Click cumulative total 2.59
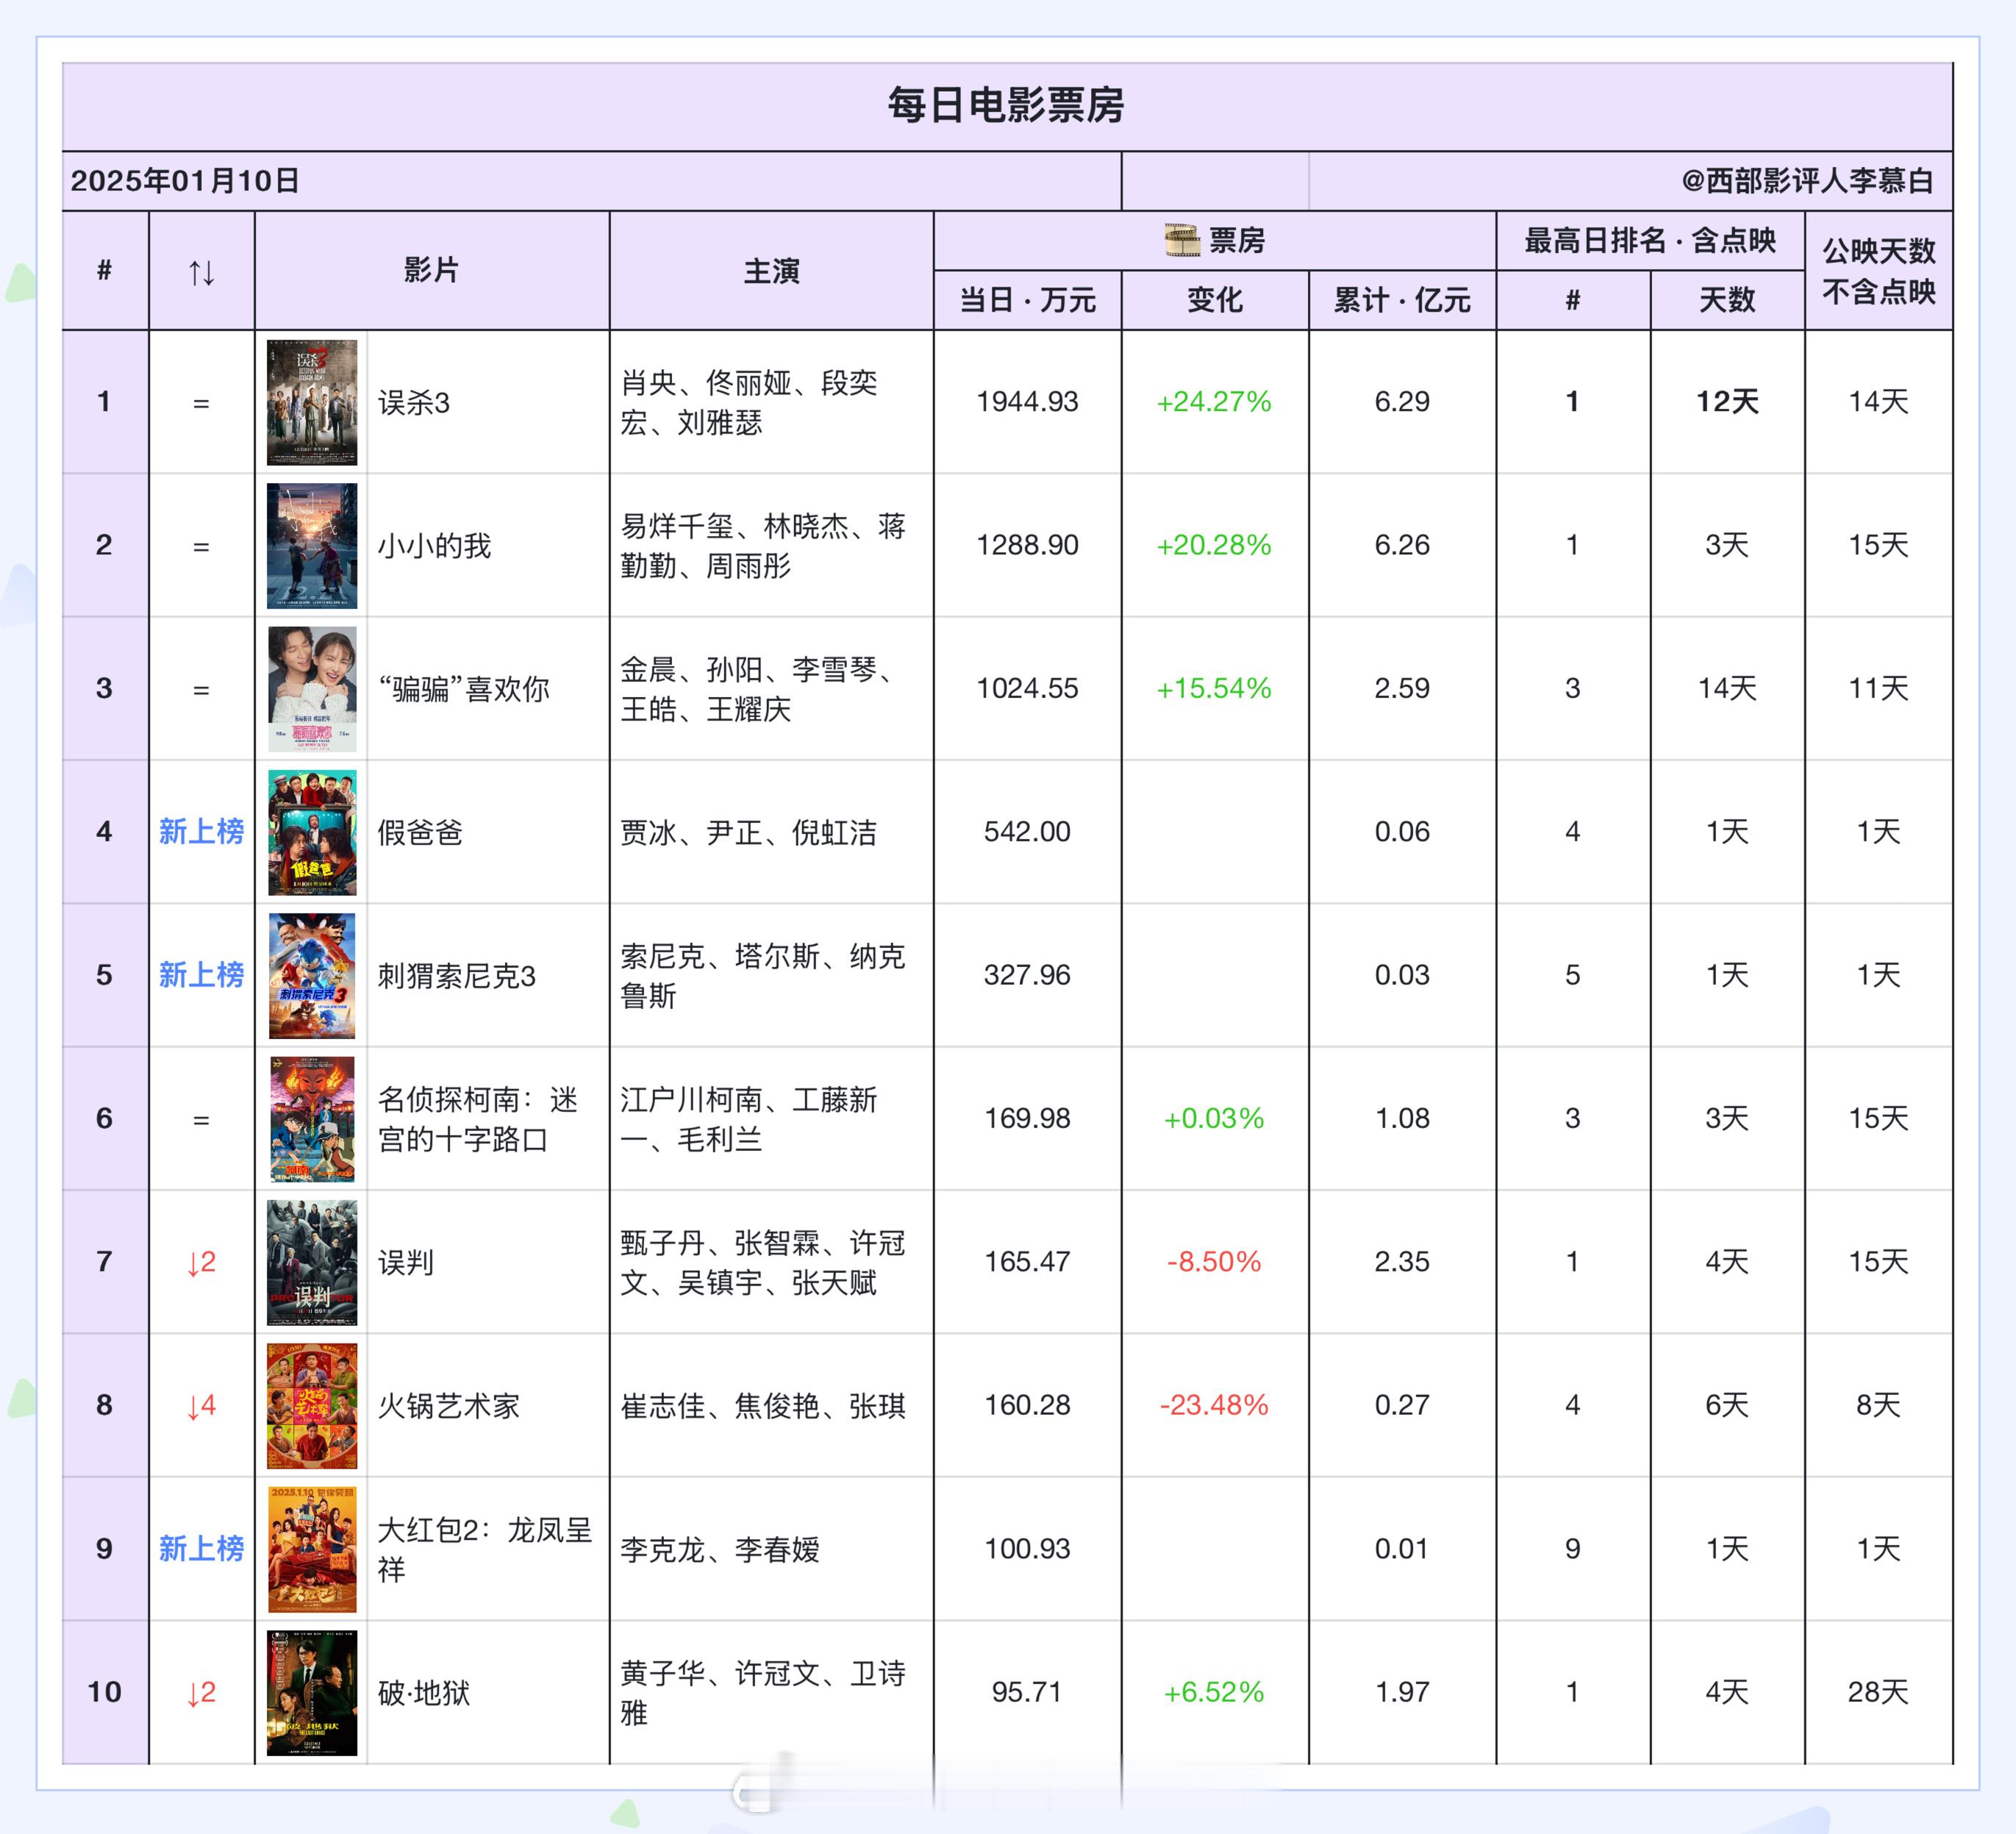The width and height of the screenshot is (2016, 1834). pos(1402,688)
